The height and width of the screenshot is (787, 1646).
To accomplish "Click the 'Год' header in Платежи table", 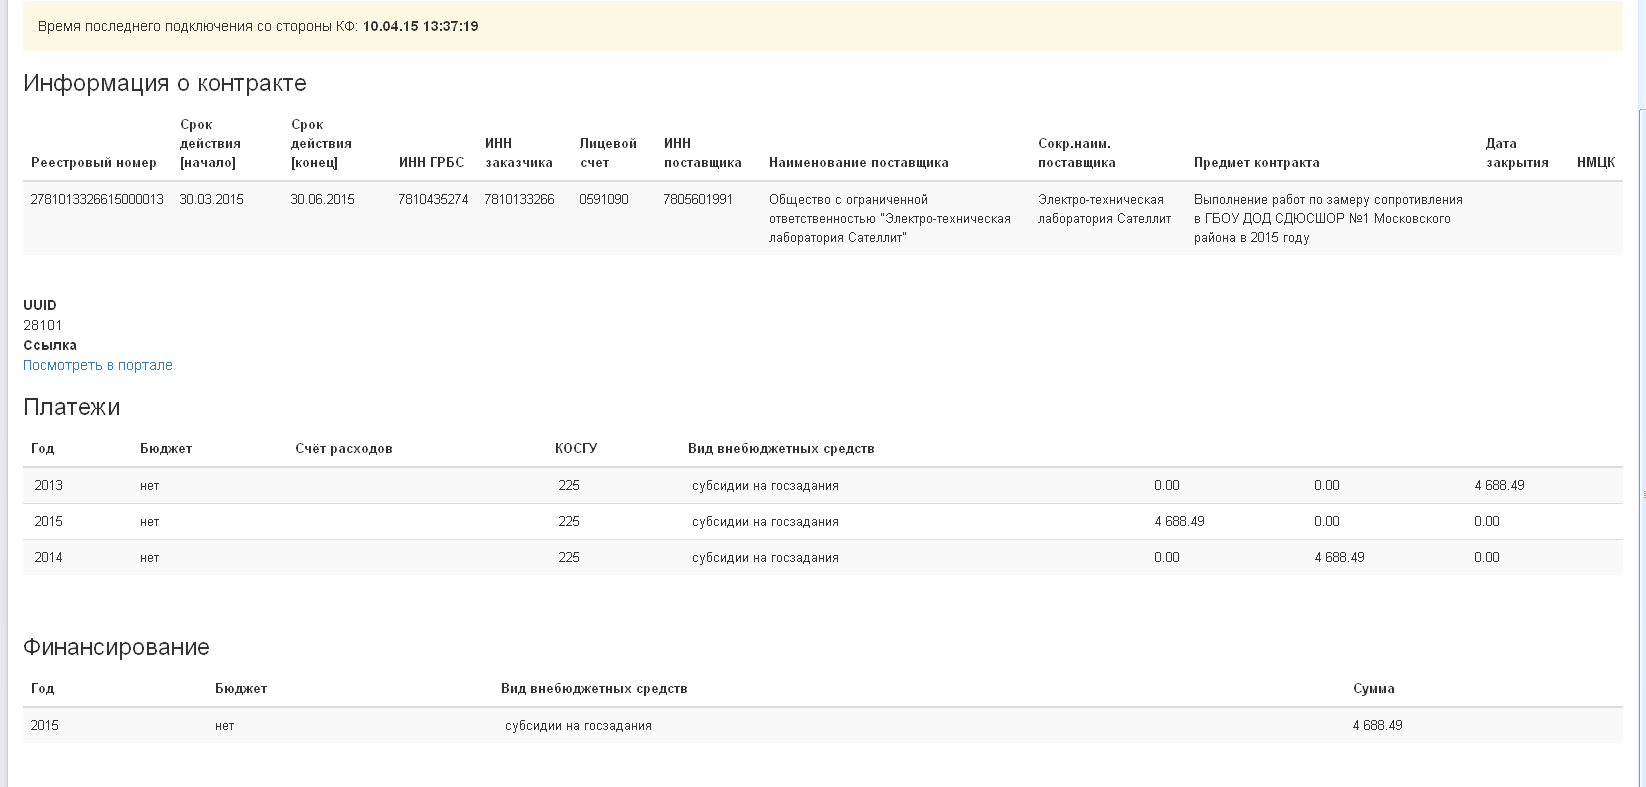I will coord(42,448).
